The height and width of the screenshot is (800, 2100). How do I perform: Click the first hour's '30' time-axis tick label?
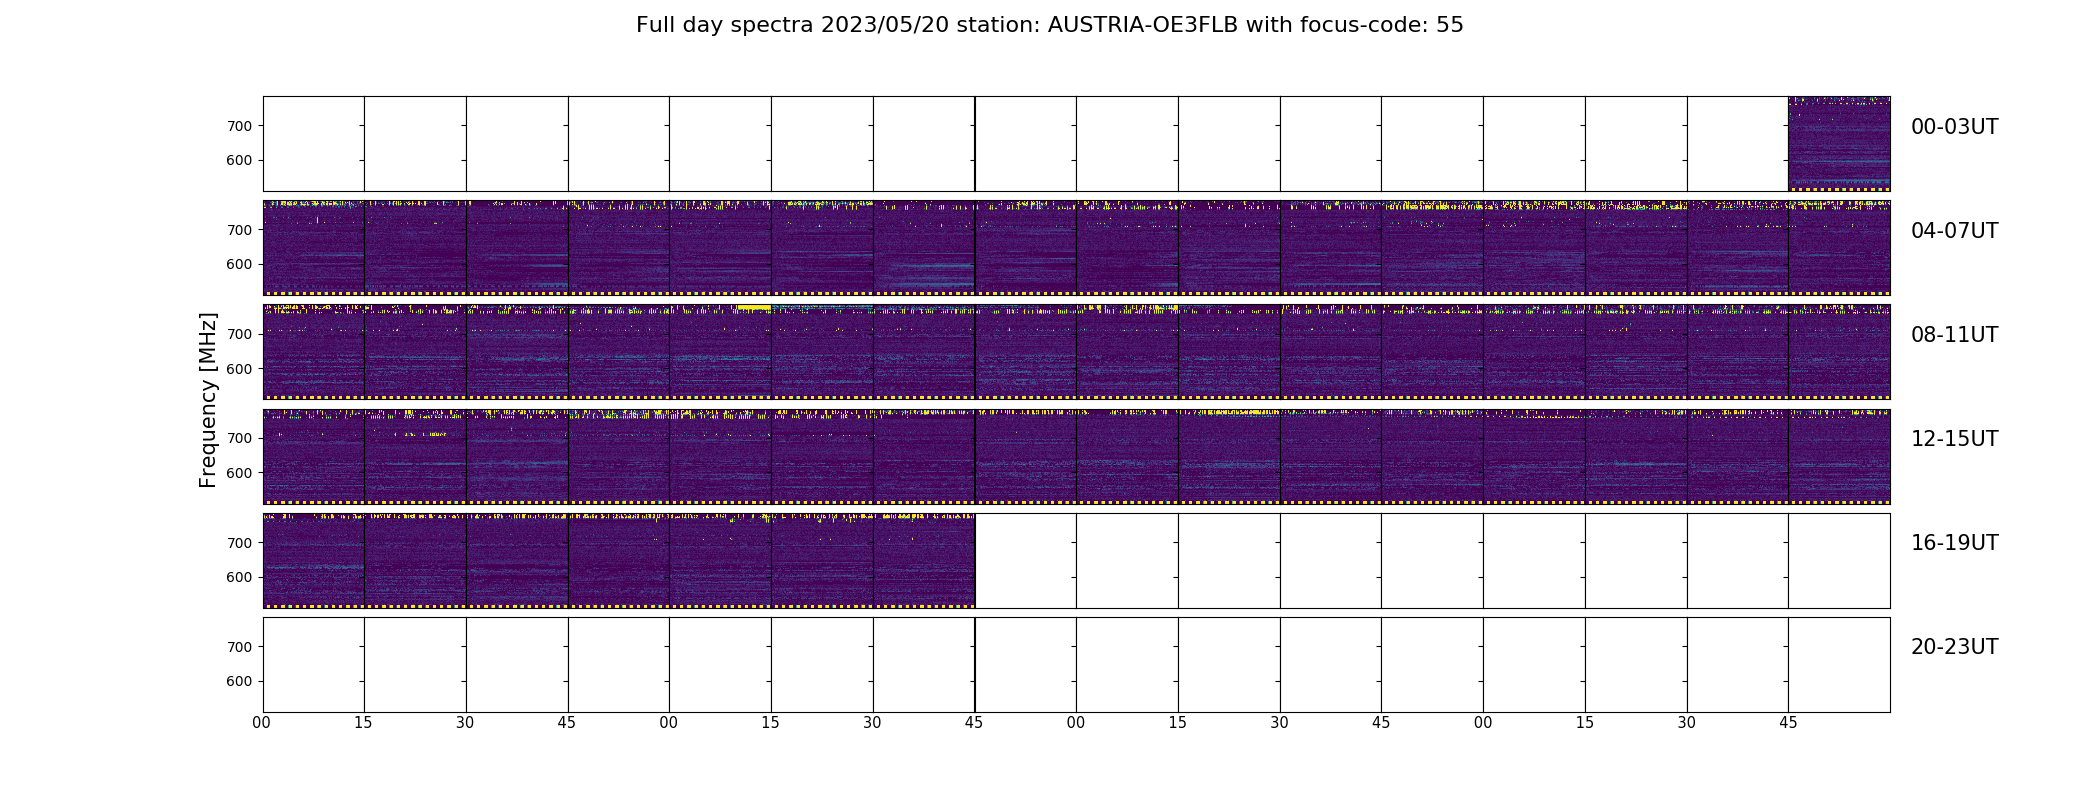point(465,723)
